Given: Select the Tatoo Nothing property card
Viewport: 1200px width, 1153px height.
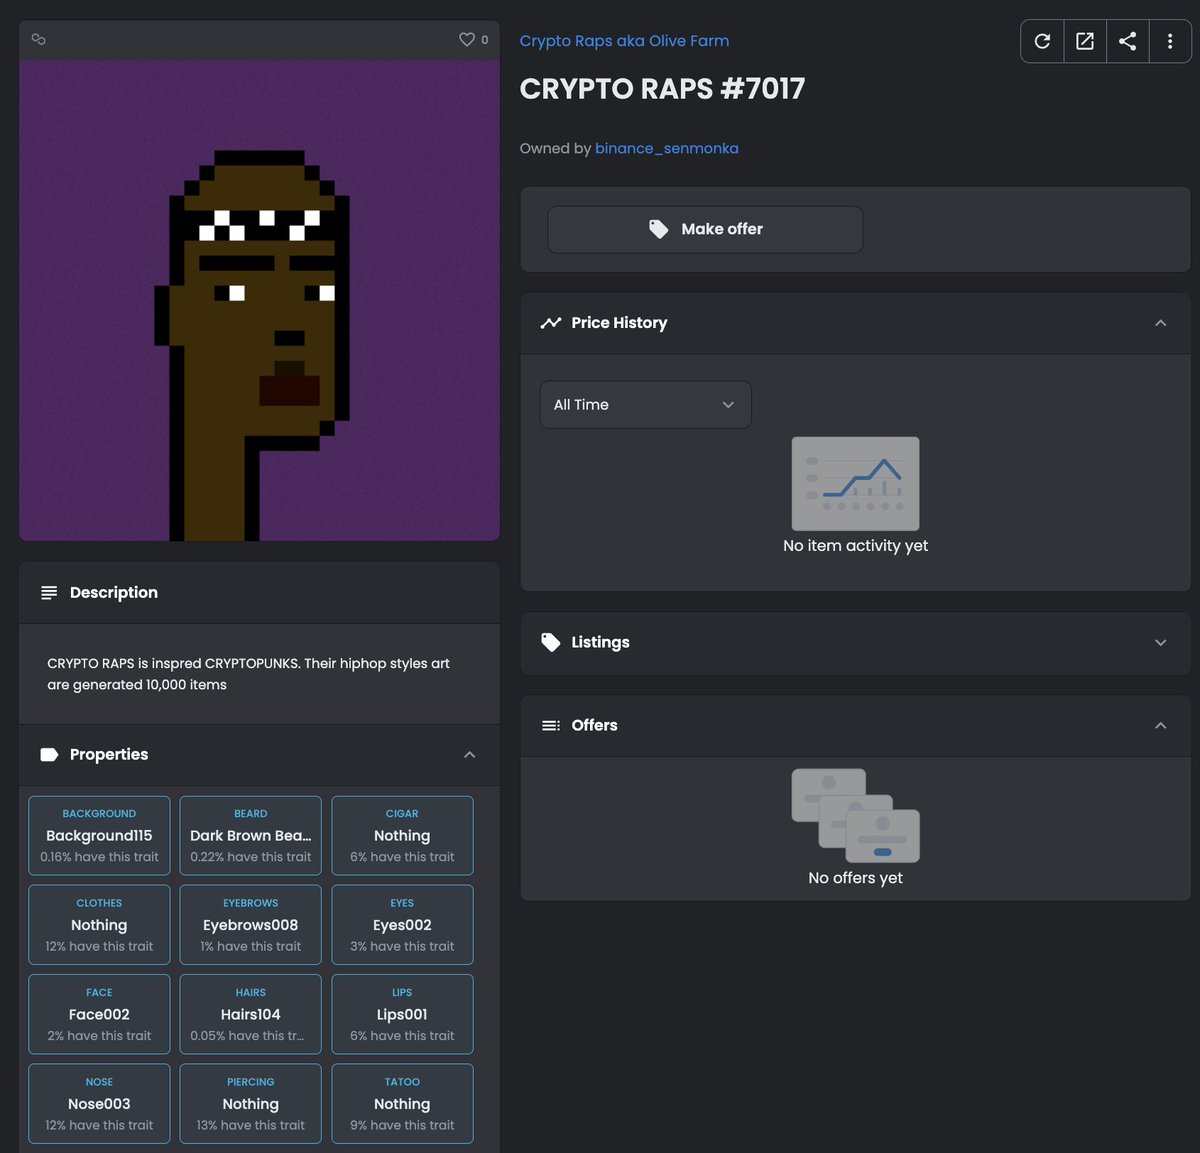Looking at the screenshot, I should (402, 1104).
